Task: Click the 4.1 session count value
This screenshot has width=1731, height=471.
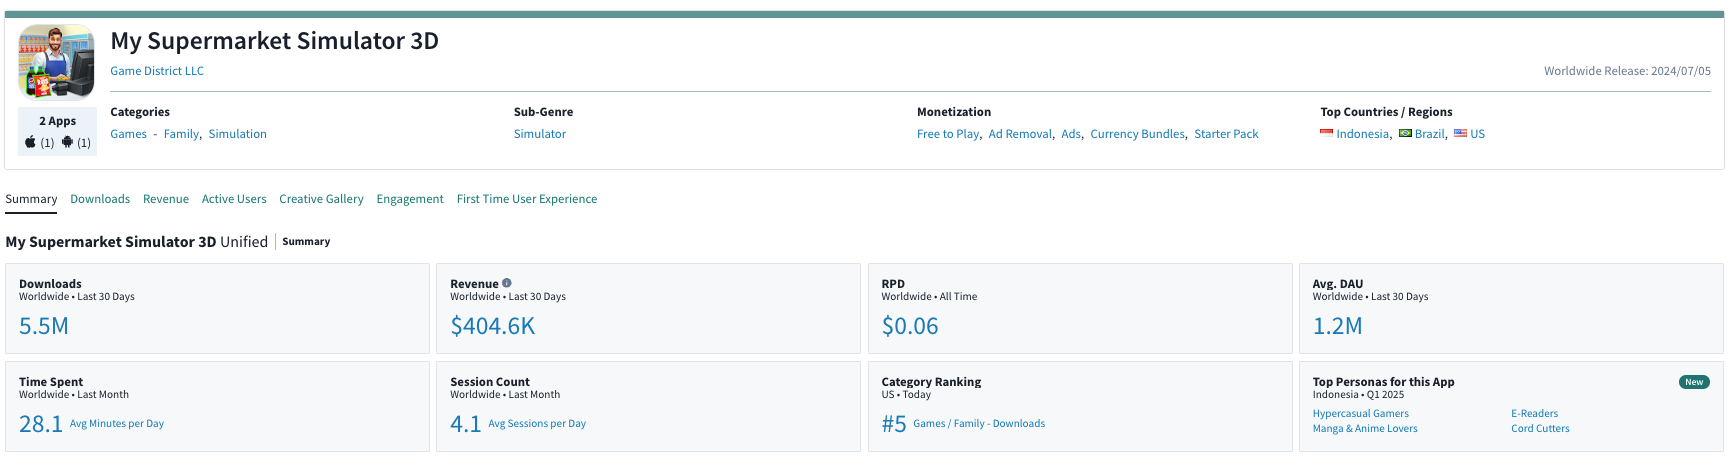Action: click(x=465, y=424)
